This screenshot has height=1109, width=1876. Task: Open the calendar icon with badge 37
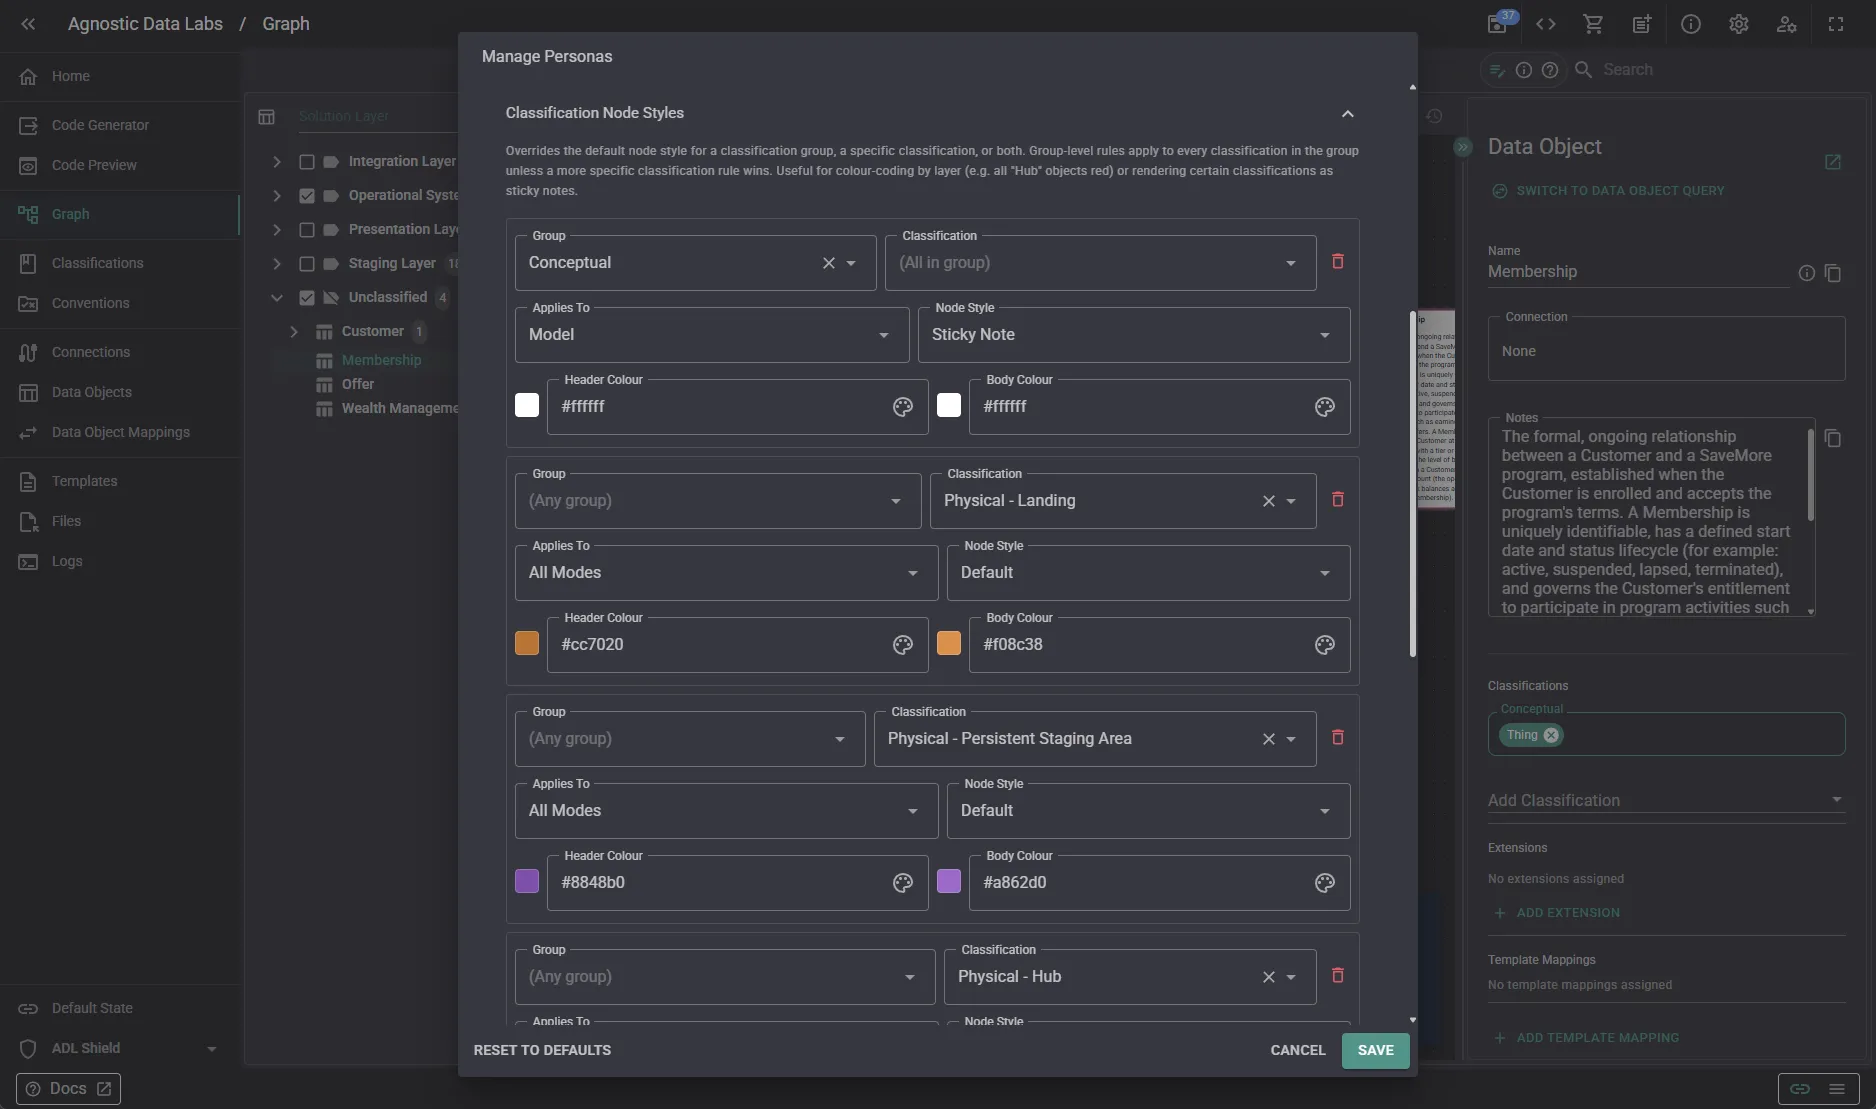click(x=1498, y=24)
